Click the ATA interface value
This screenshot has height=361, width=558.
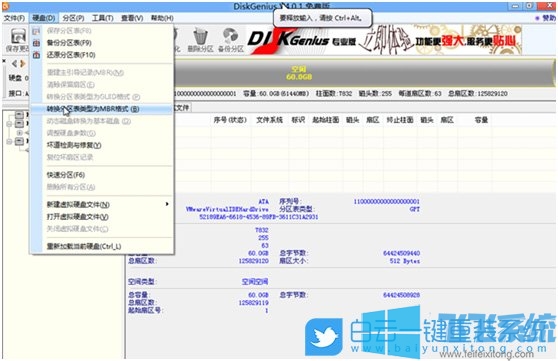[x=264, y=202]
